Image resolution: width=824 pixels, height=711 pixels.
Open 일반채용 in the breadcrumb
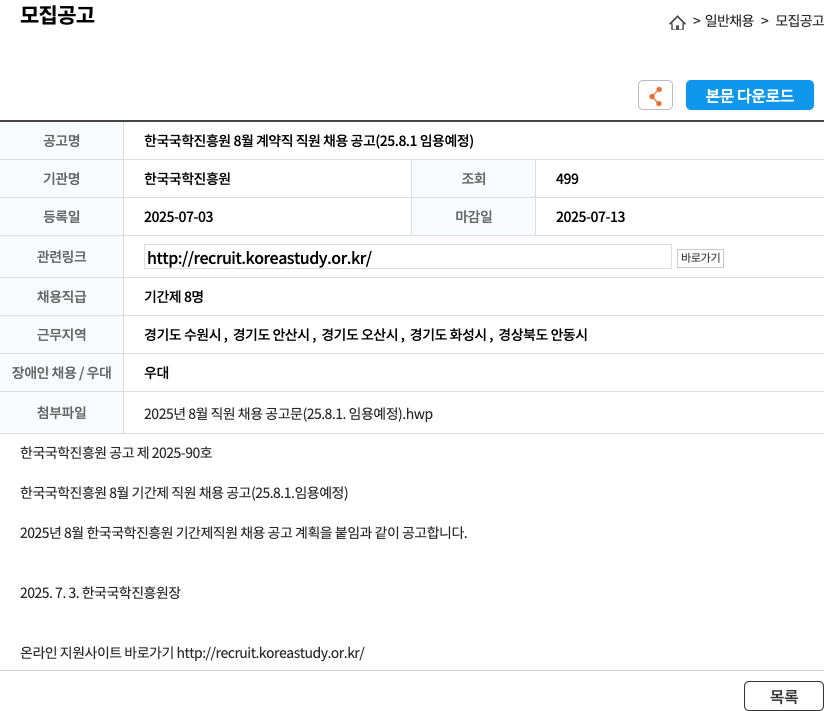click(729, 21)
